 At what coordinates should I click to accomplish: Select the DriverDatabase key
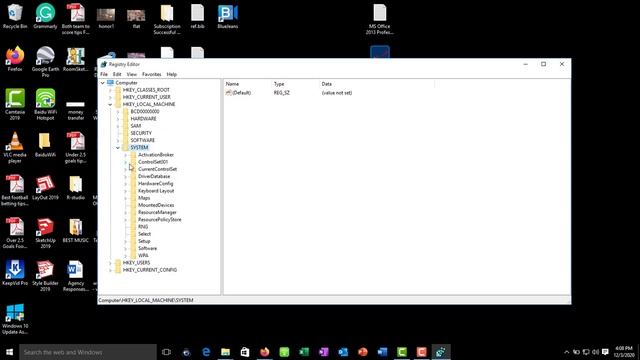pyautogui.click(x=154, y=176)
